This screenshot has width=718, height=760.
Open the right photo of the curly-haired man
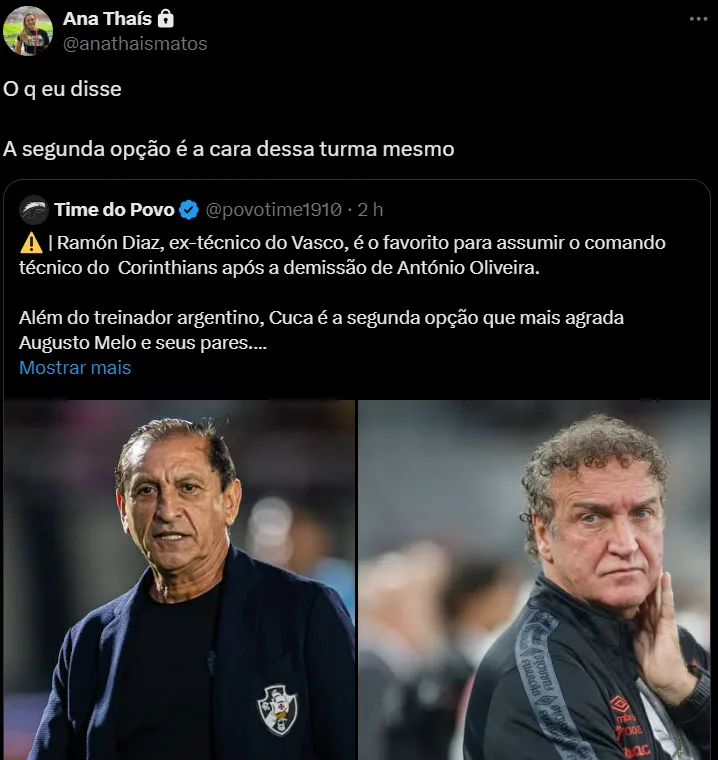point(535,580)
